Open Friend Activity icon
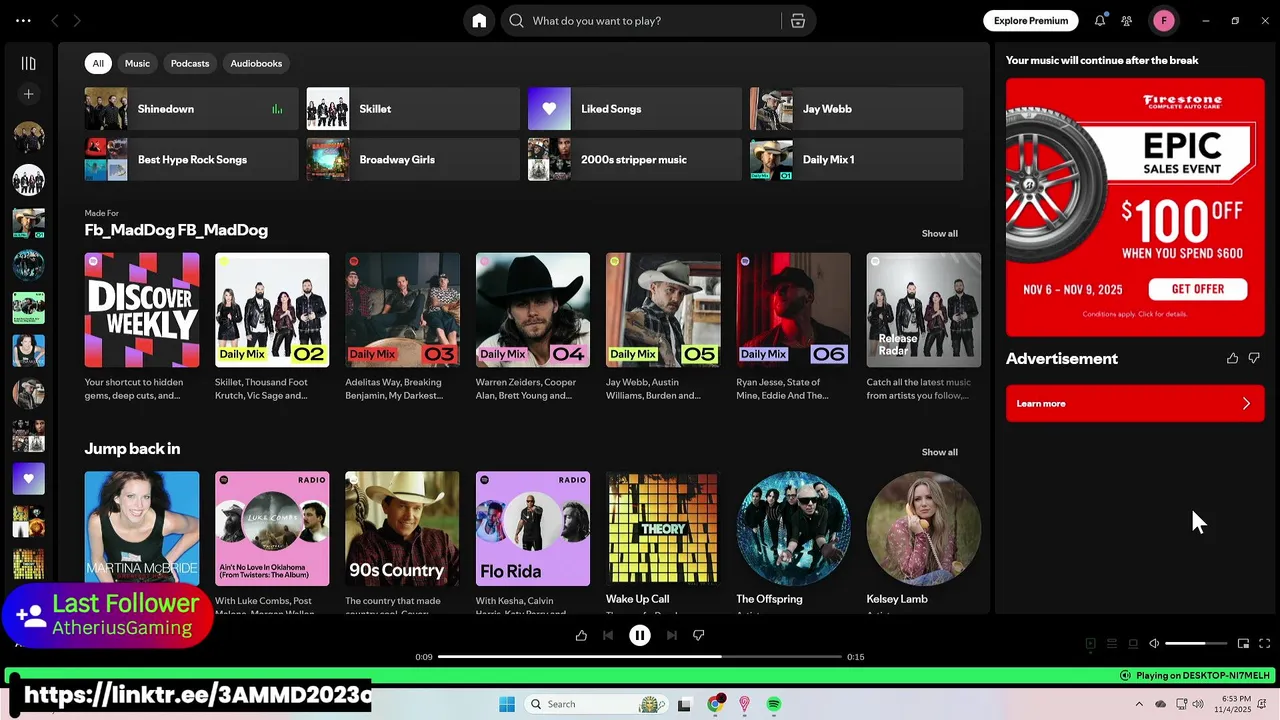The height and width of the screenshot is (720, 1280). tap(1127, 20)
